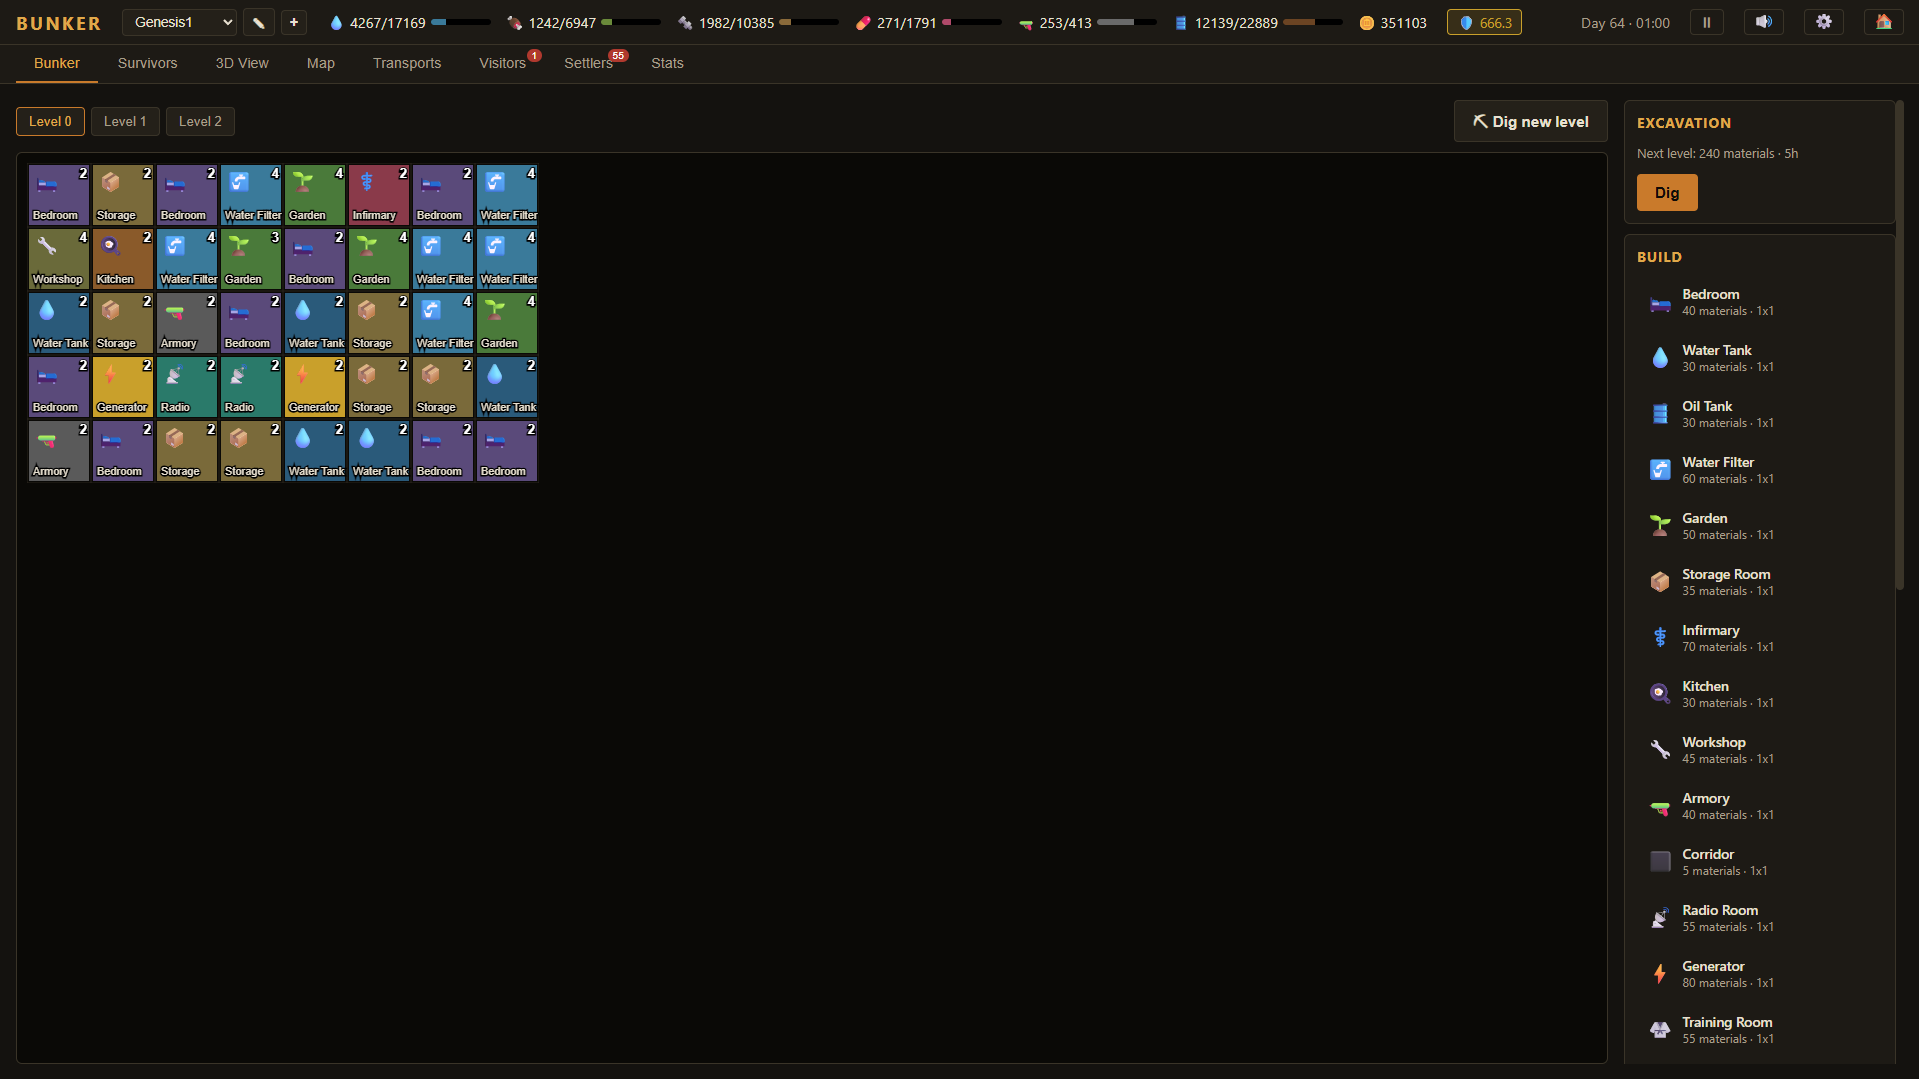This screenshot has width=1919, height=1079.
Task: Click the water droplet icon in the top bar
Action: 336,23
